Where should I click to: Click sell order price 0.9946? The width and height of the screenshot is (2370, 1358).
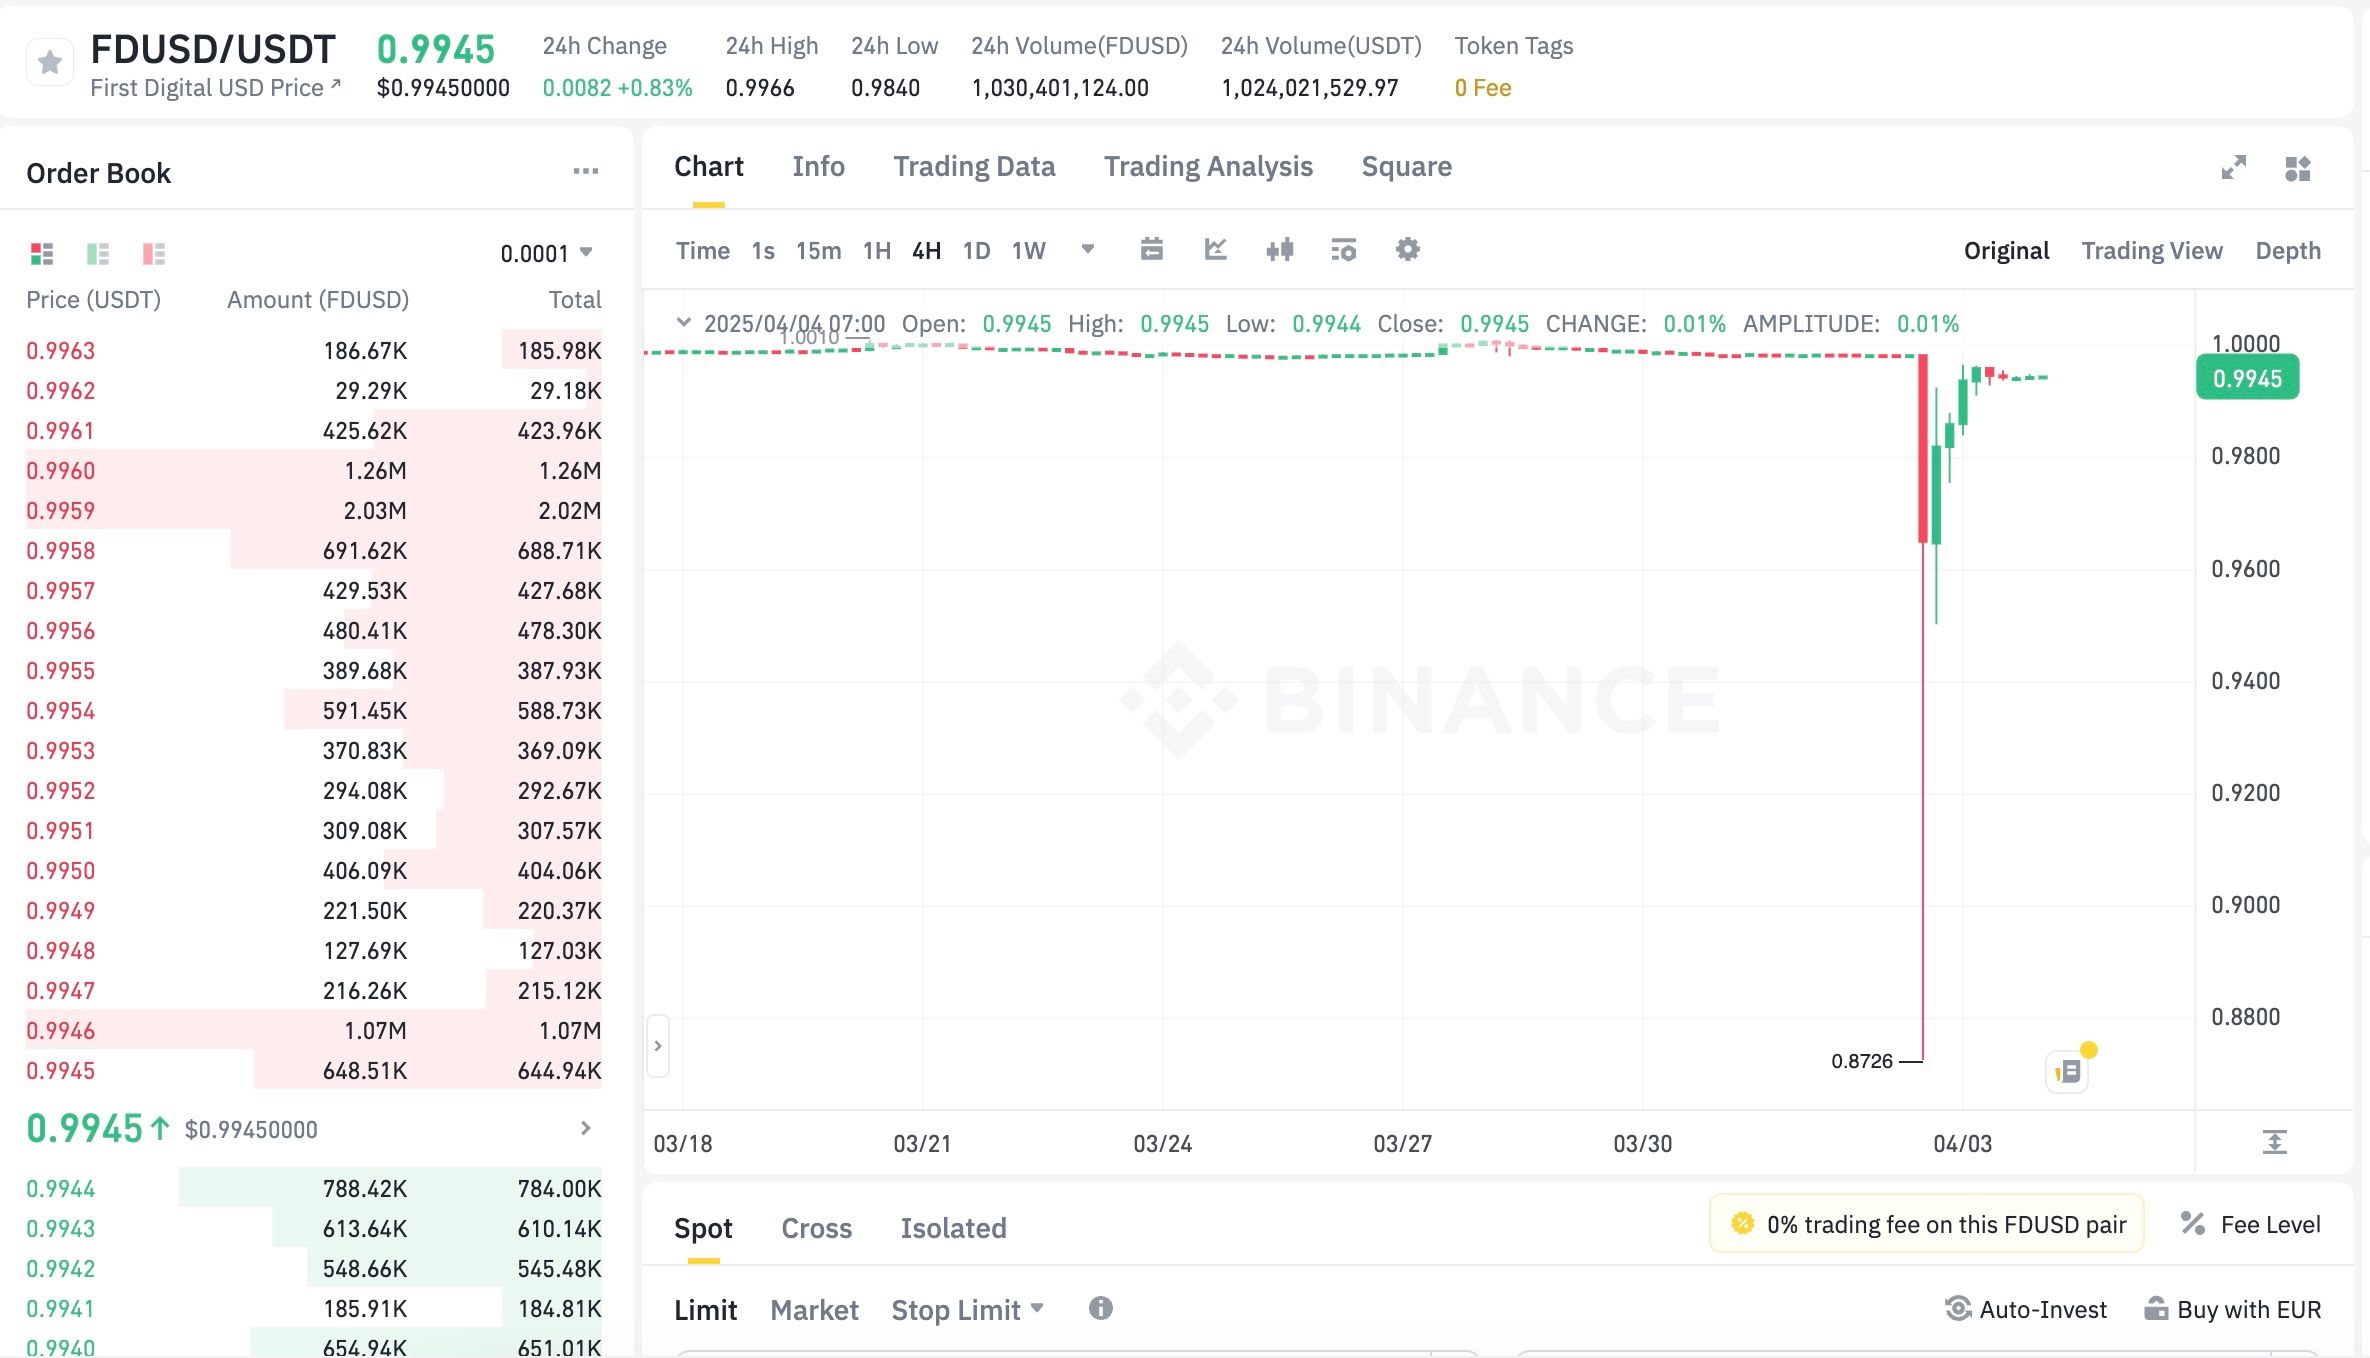[61, 1031]
